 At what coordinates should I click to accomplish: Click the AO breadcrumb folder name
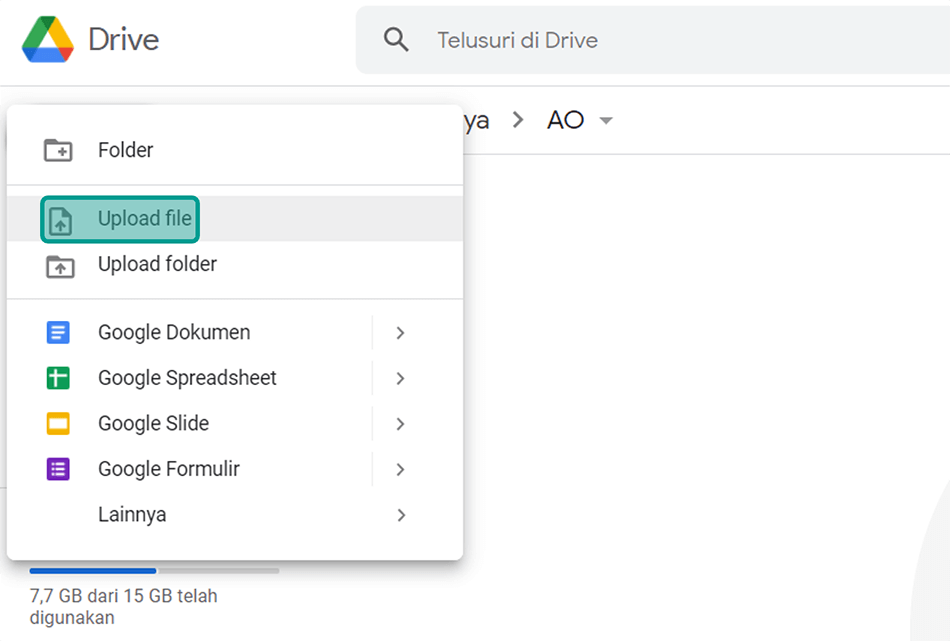pos(565,120)
